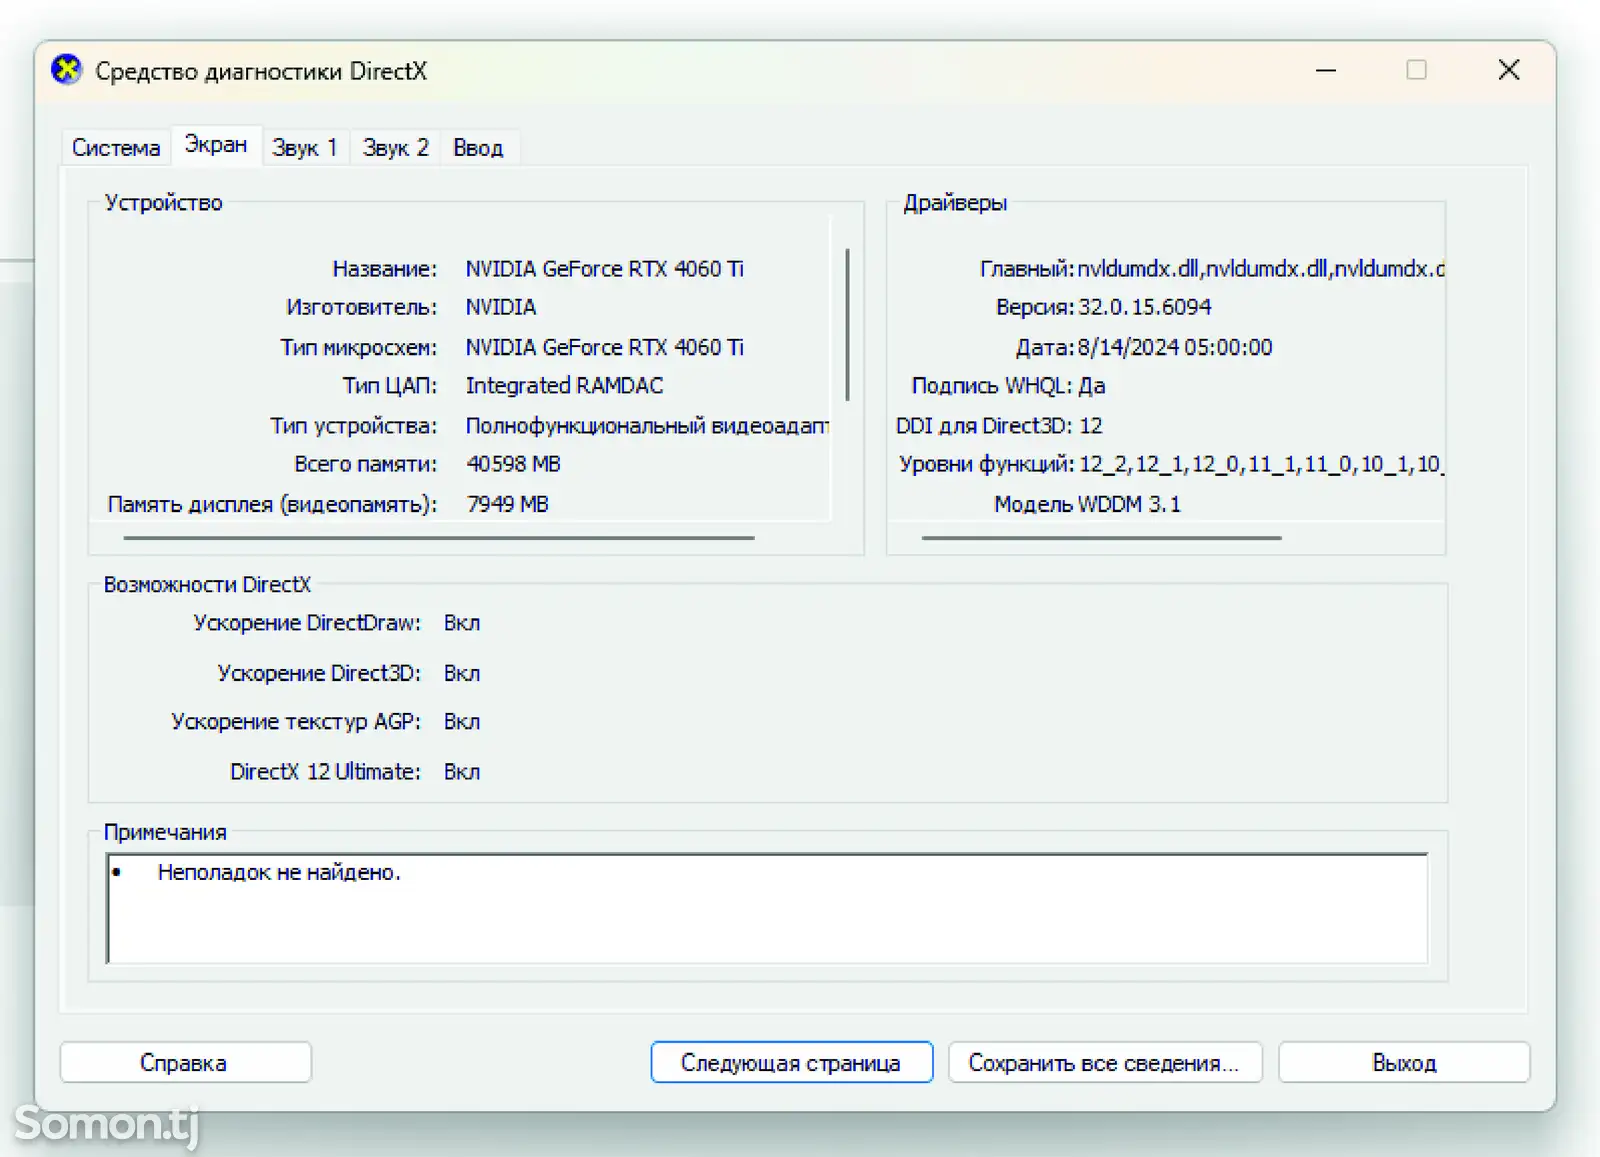Select the Главный driver file list nvldumdx.dll
This screenshot has height=1157, width=1600.
pos(1260,269)
